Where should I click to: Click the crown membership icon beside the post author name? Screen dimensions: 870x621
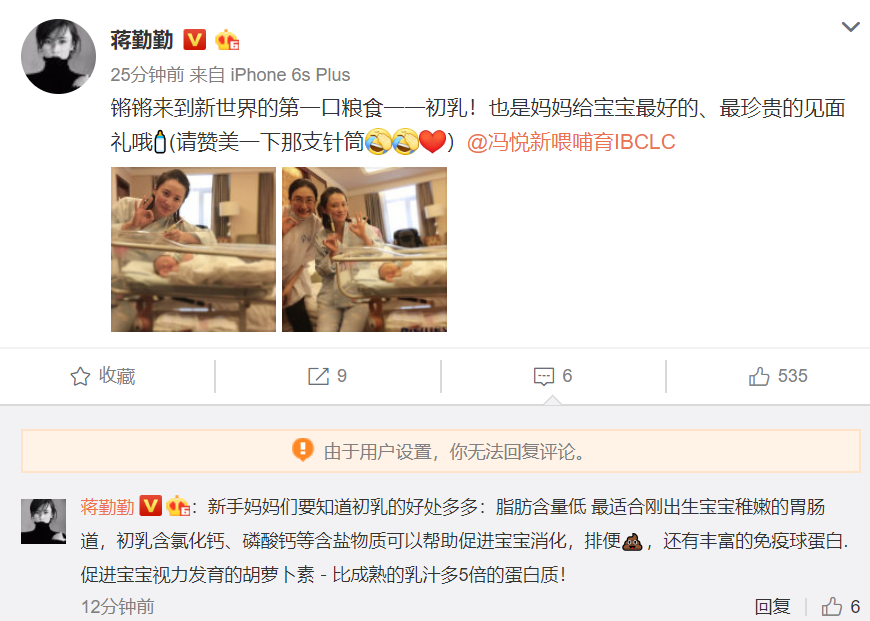(x=227, y=40)
